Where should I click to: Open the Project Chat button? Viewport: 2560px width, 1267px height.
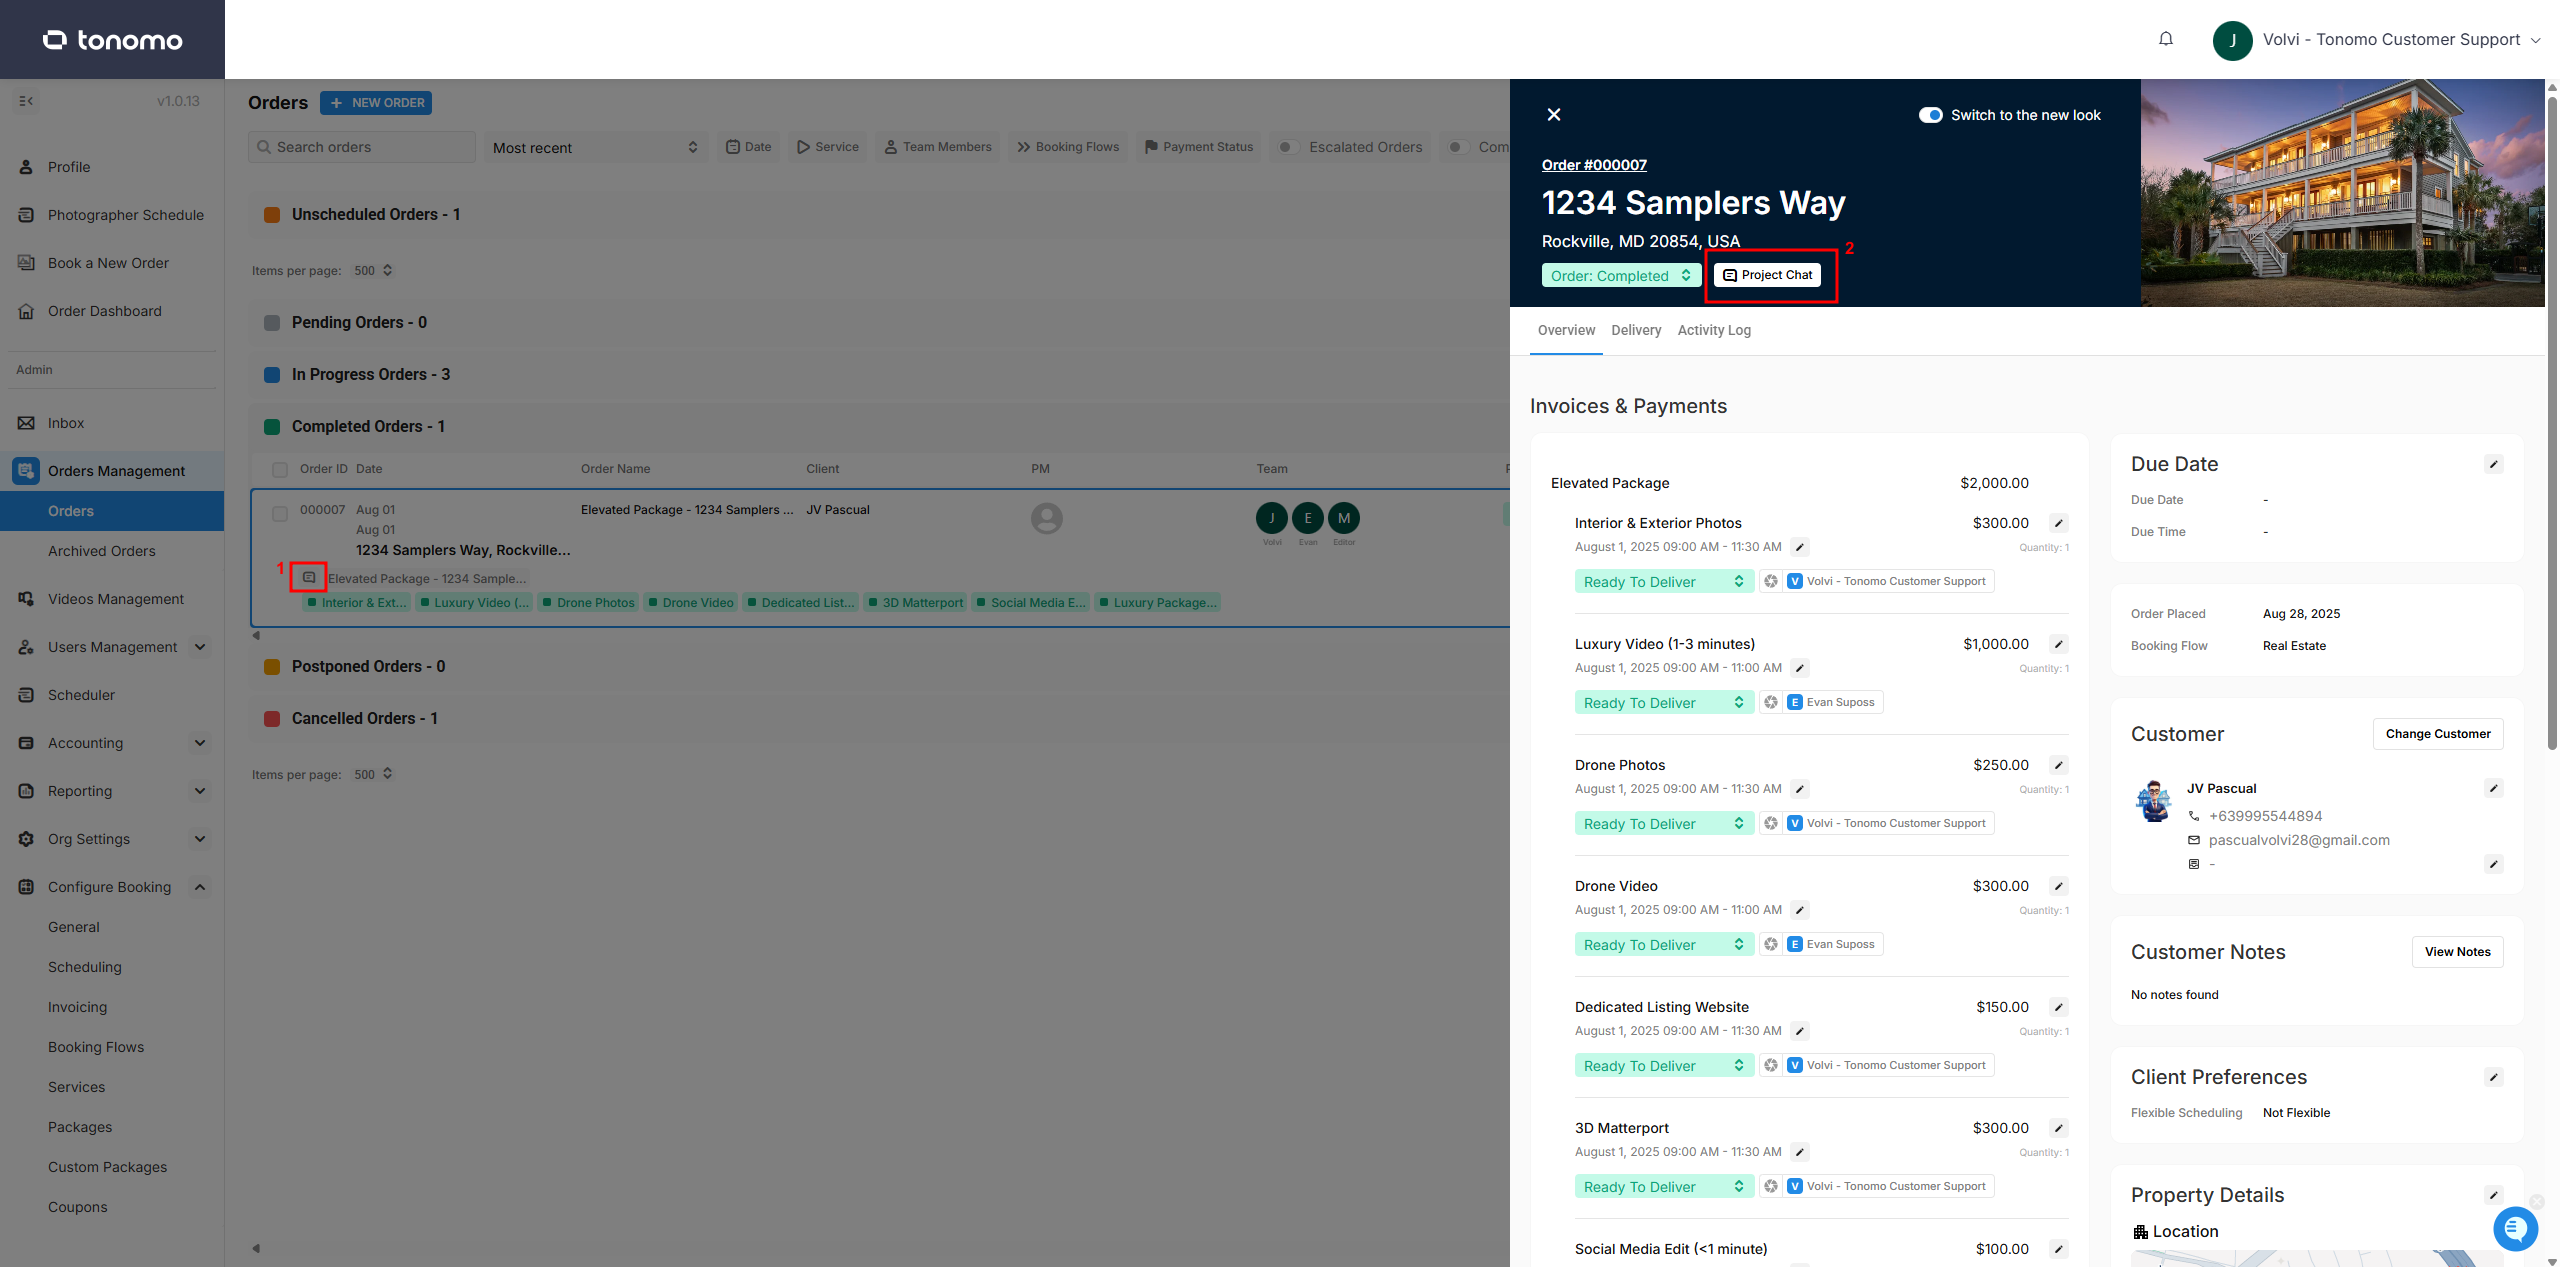pyautogui.click(x=1767, y=275)
